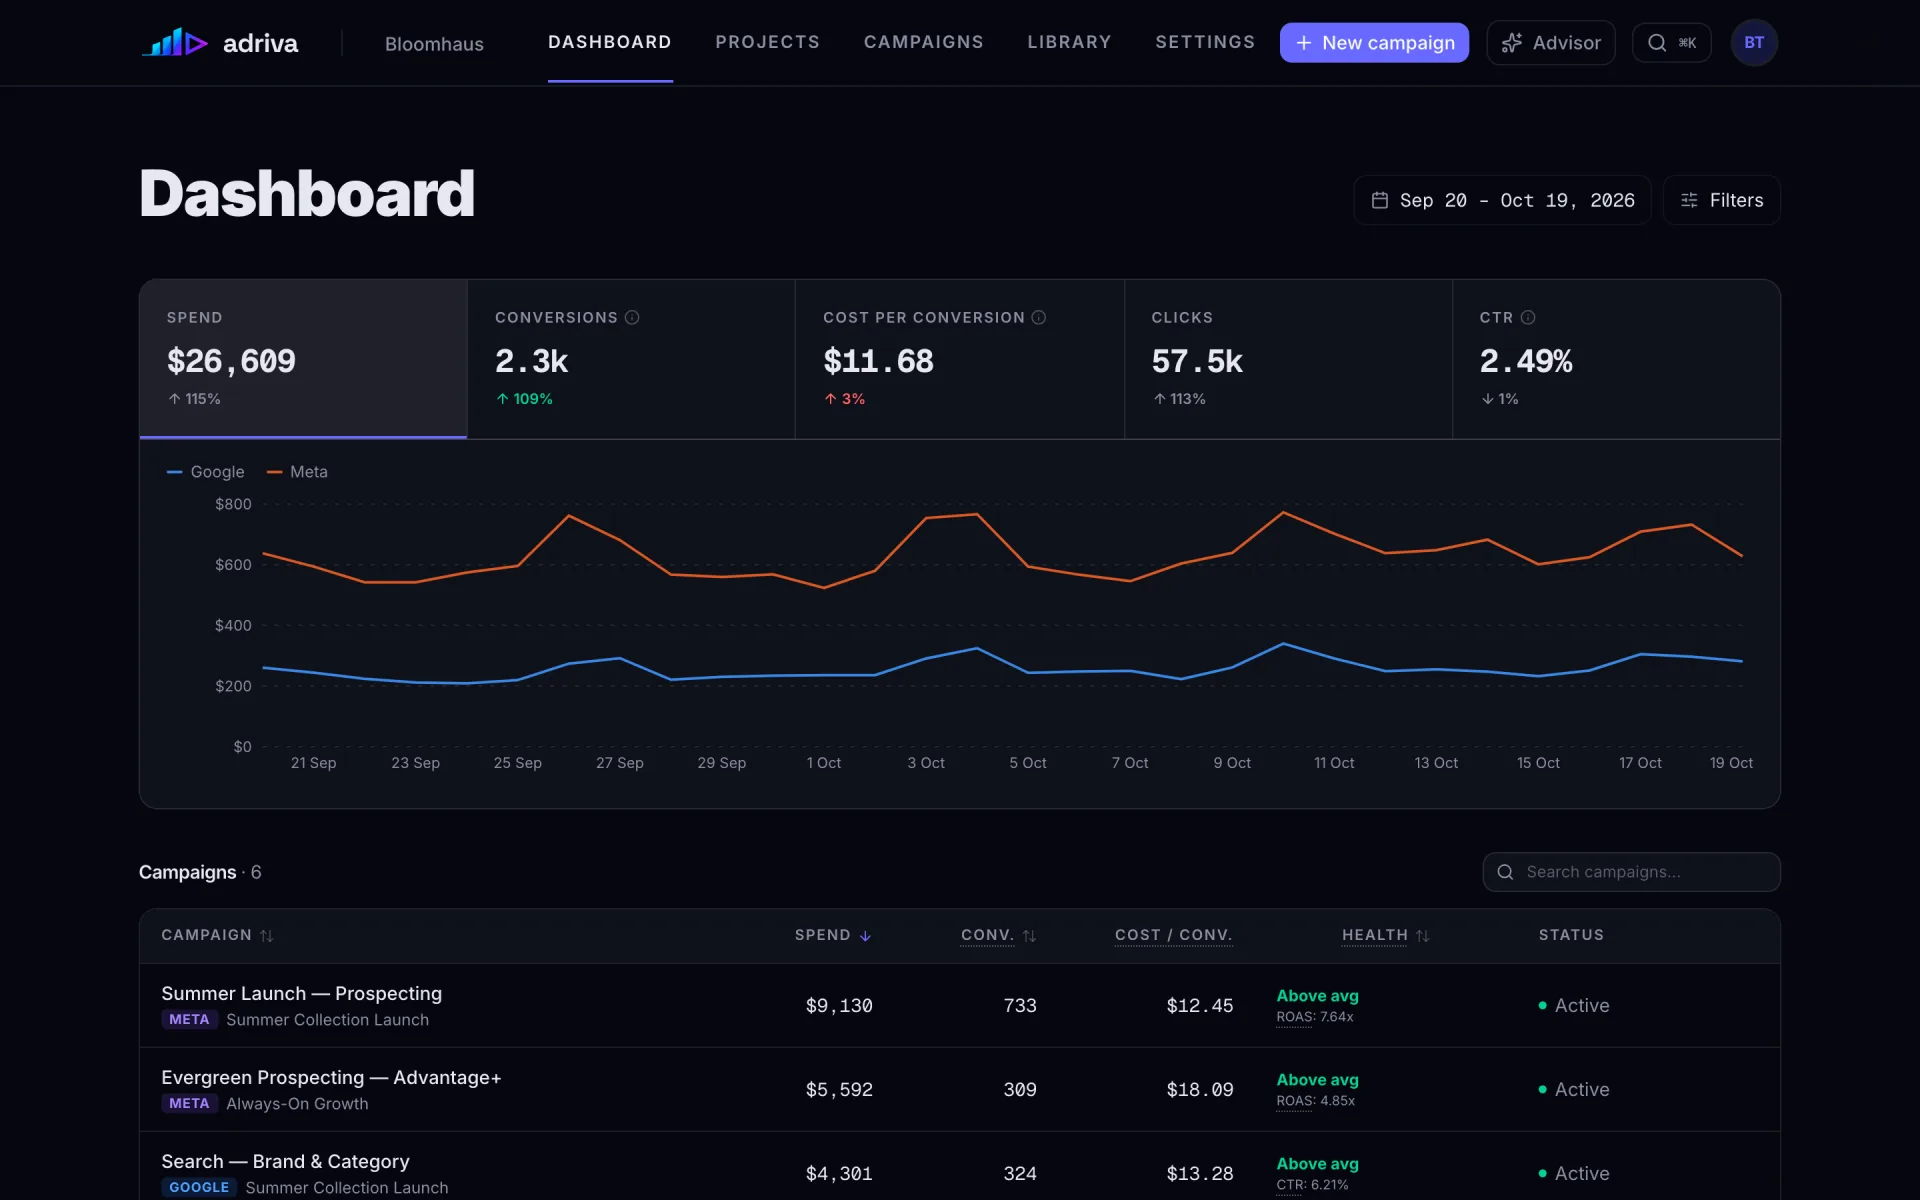Image resolution: width=1920 pixels, height=1200 pixels.
Task: Select the Spend metric card
Action: tap(303, 358)
